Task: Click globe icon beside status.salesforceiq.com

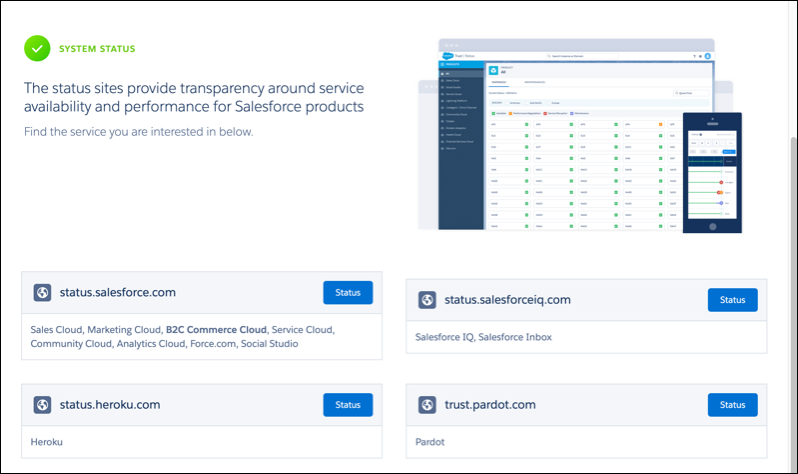Action: point(427,300)
